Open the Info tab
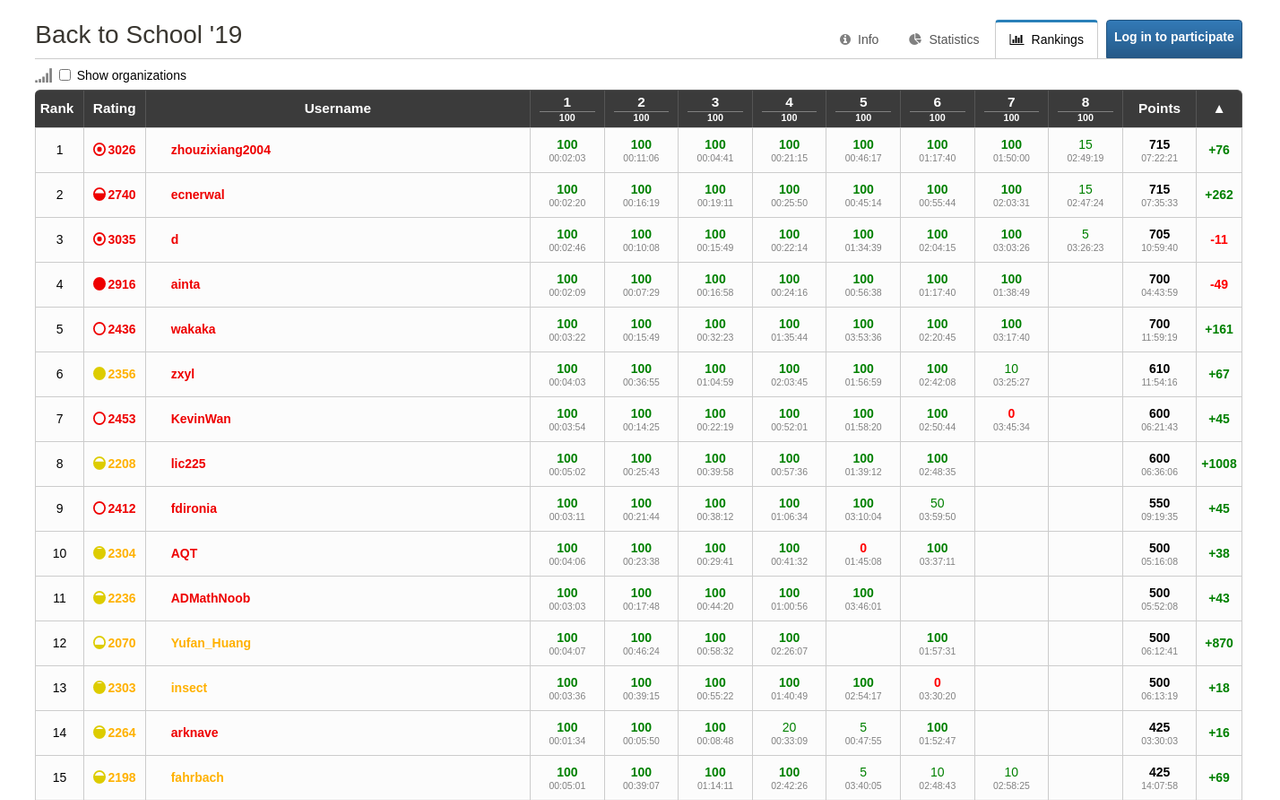The image size is (1280, 800). (x=859, y=40)
